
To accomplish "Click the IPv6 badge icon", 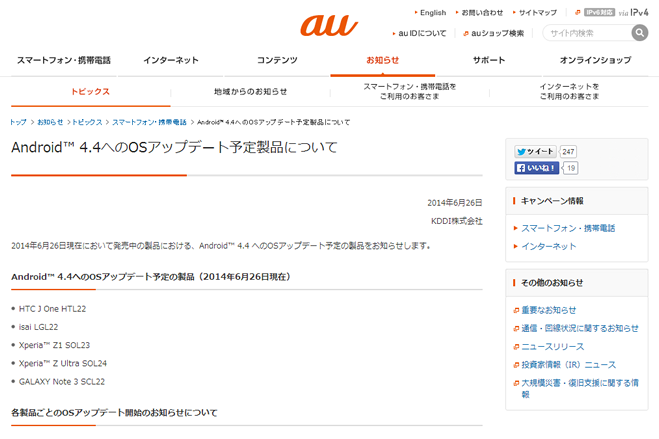I will 599,13.
